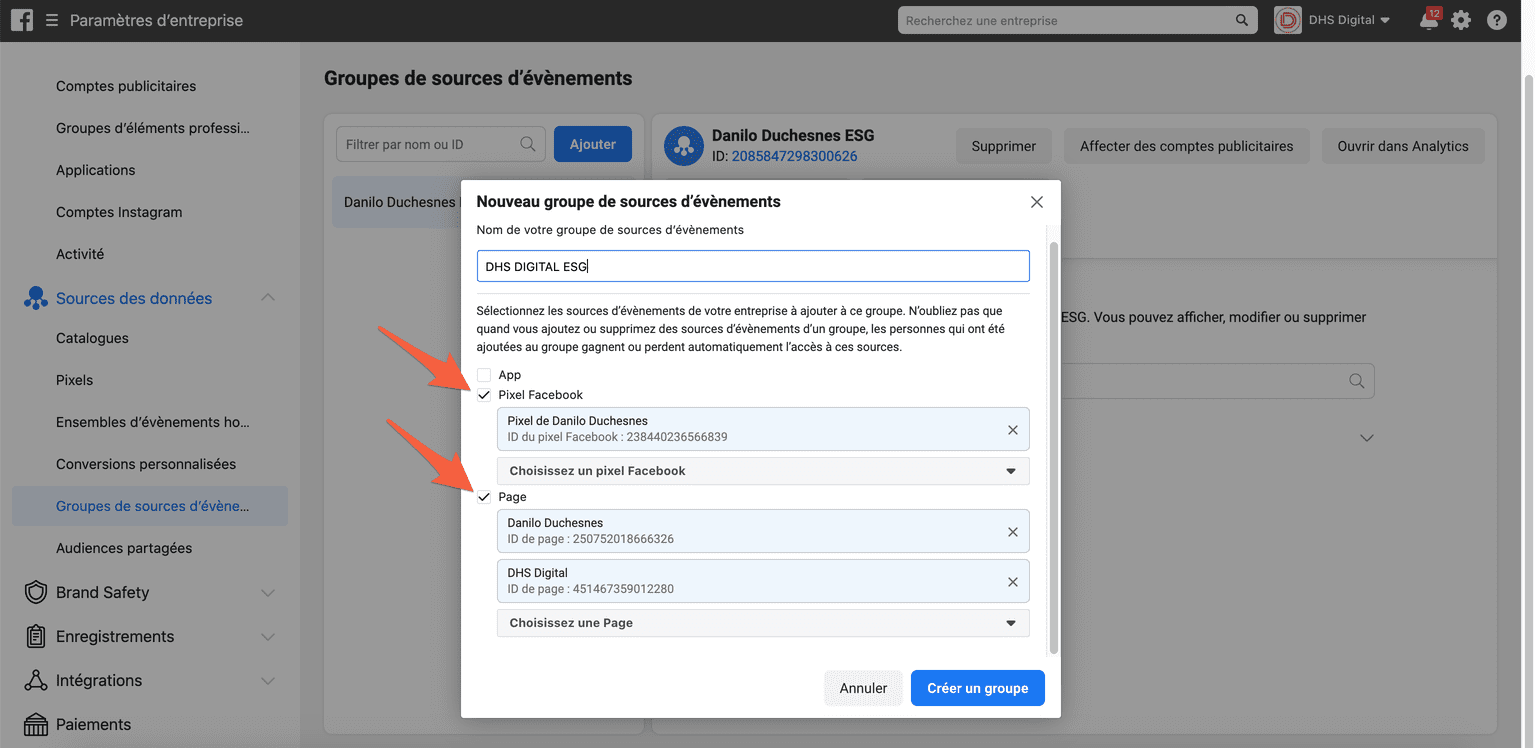Close the Nouveau groupe dialog with X
Viewport: 1535px width, 748px height.
coord(1037,202)
